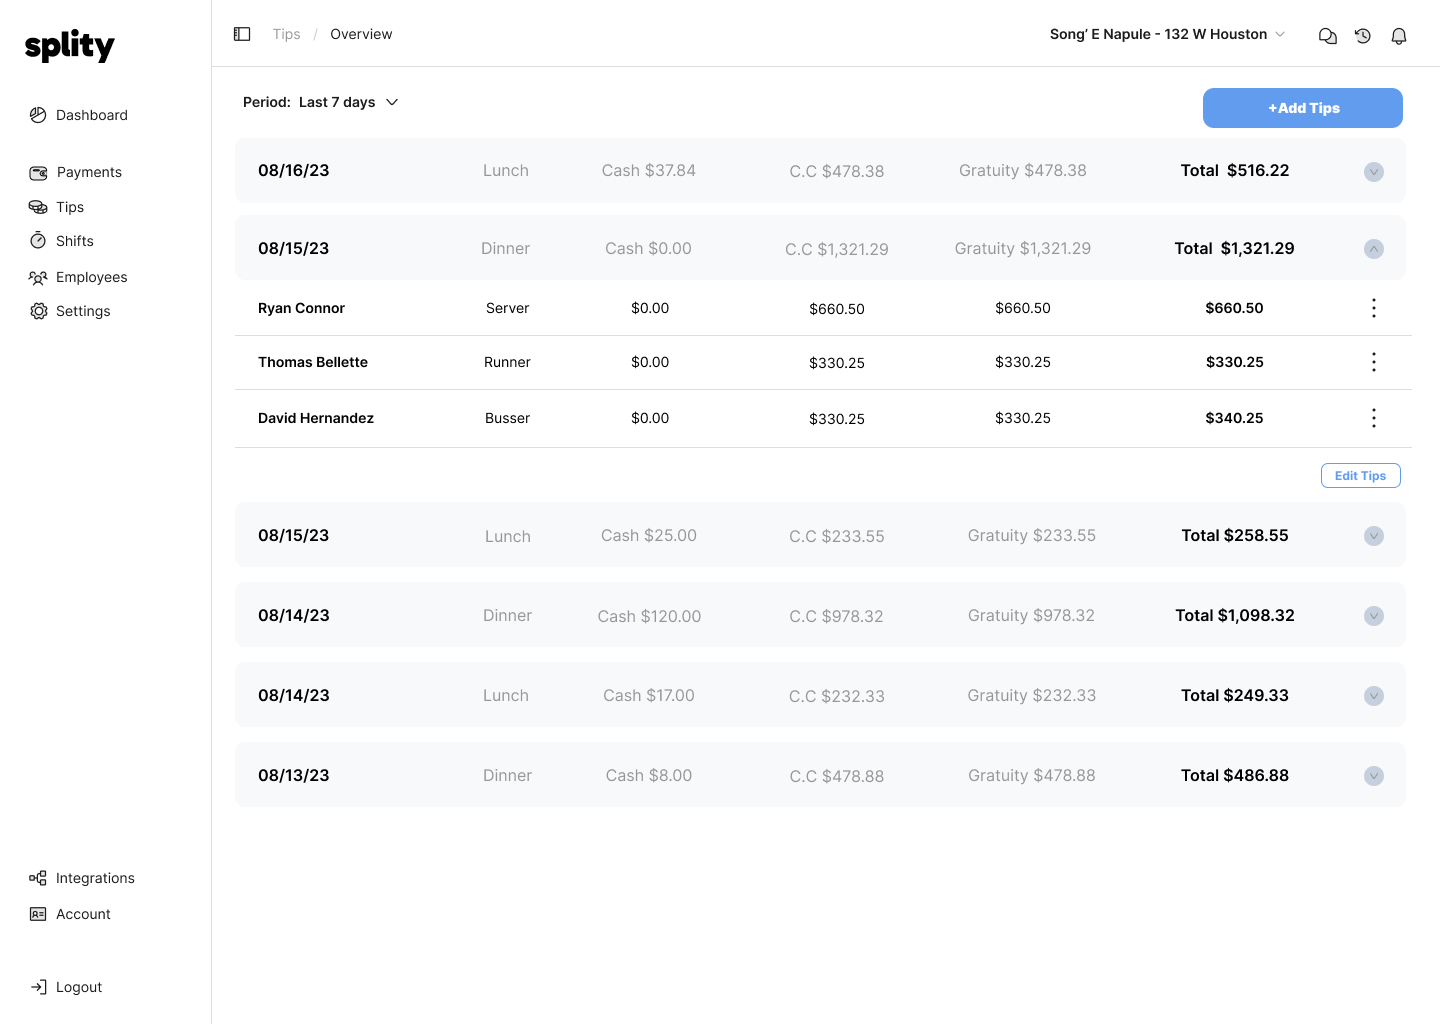This screenshot has width=1440, height=1024.
Task: Click the Gratuity $232.33 value
Action: click(x=1032, y=695)
